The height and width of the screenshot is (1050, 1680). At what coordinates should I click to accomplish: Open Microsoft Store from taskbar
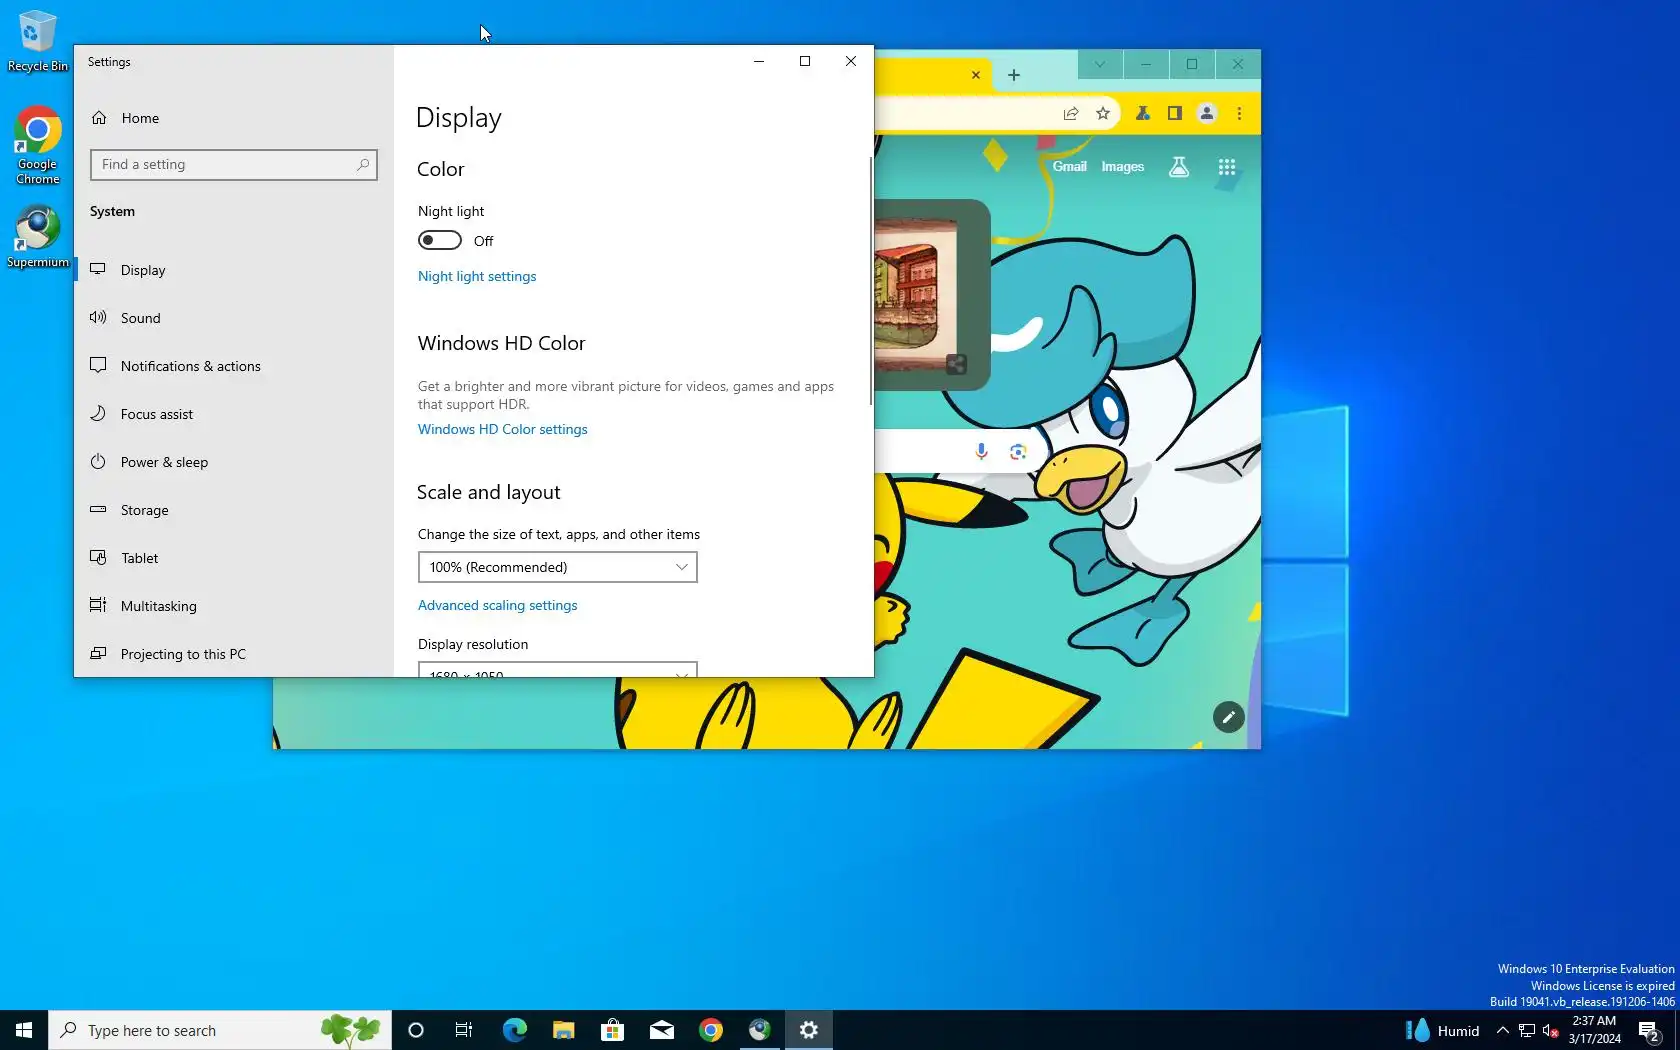[x=612, y=1030]
